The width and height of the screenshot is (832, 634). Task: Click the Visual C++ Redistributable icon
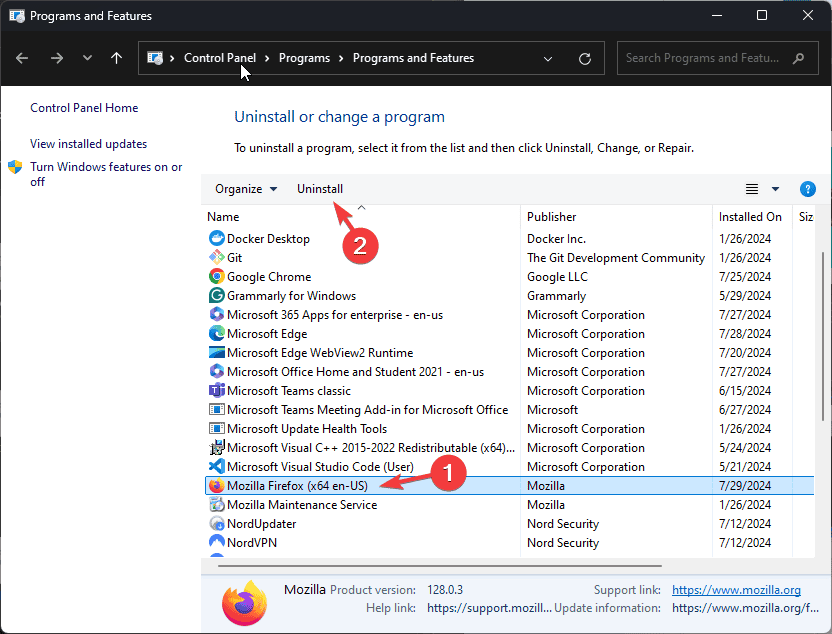pos(216,448)
